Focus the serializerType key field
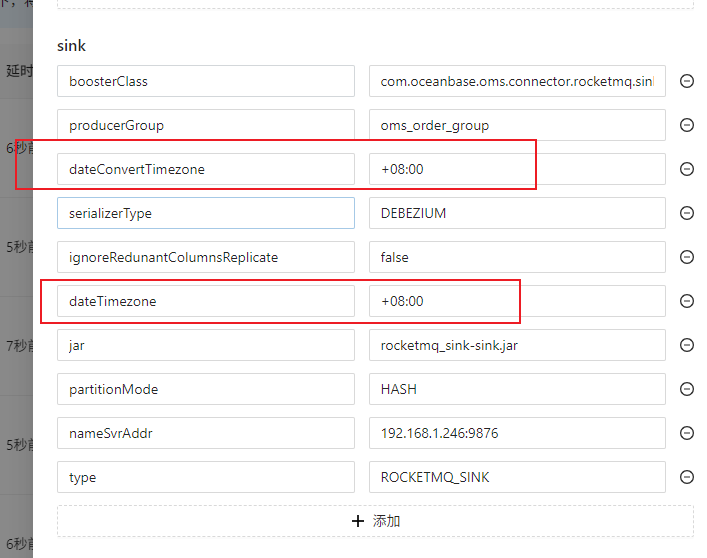707x558 pixels. pos(205,213)
